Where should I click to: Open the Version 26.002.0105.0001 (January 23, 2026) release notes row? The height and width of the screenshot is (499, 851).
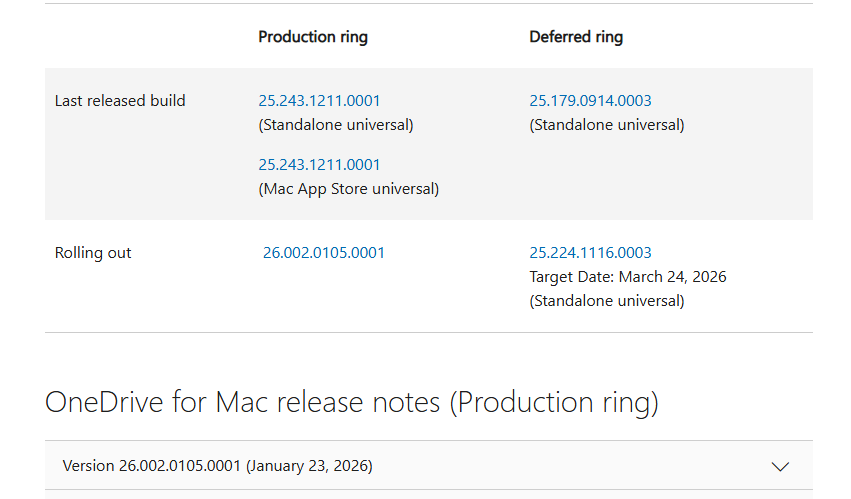point(217,466)
